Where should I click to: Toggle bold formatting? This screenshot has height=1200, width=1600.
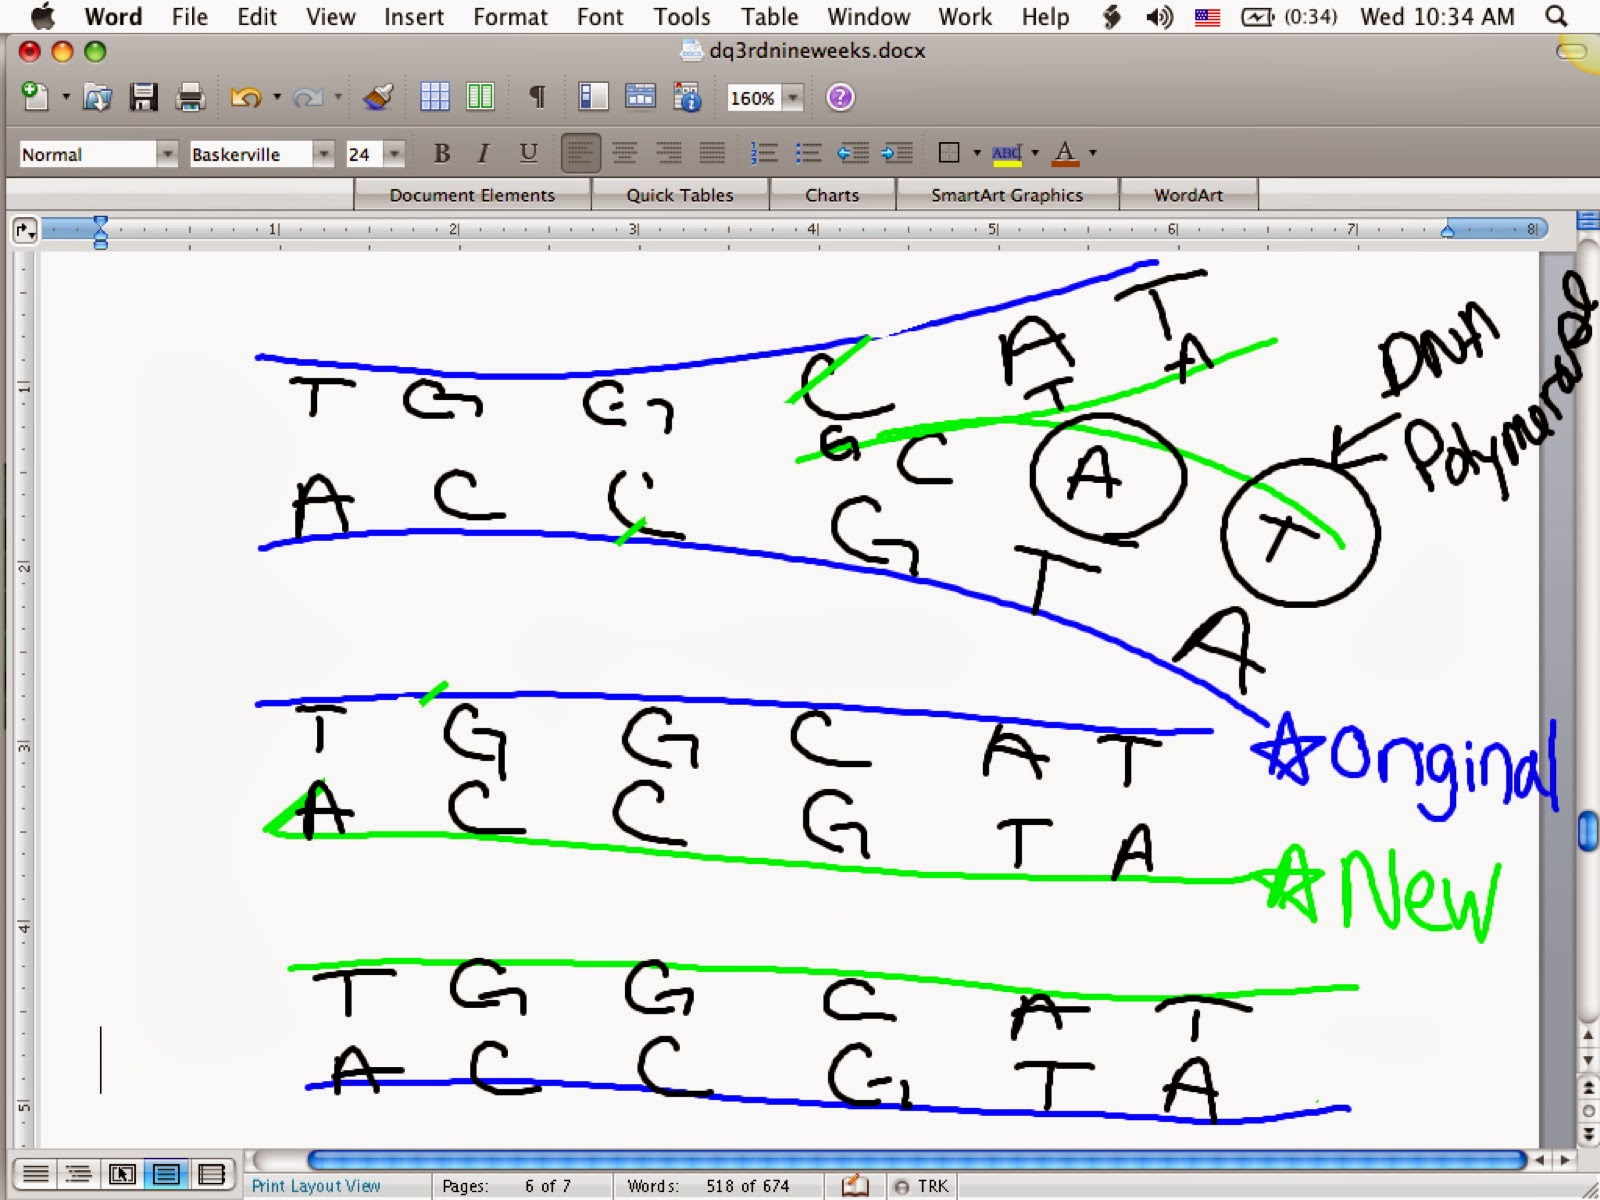click(440, 152)
